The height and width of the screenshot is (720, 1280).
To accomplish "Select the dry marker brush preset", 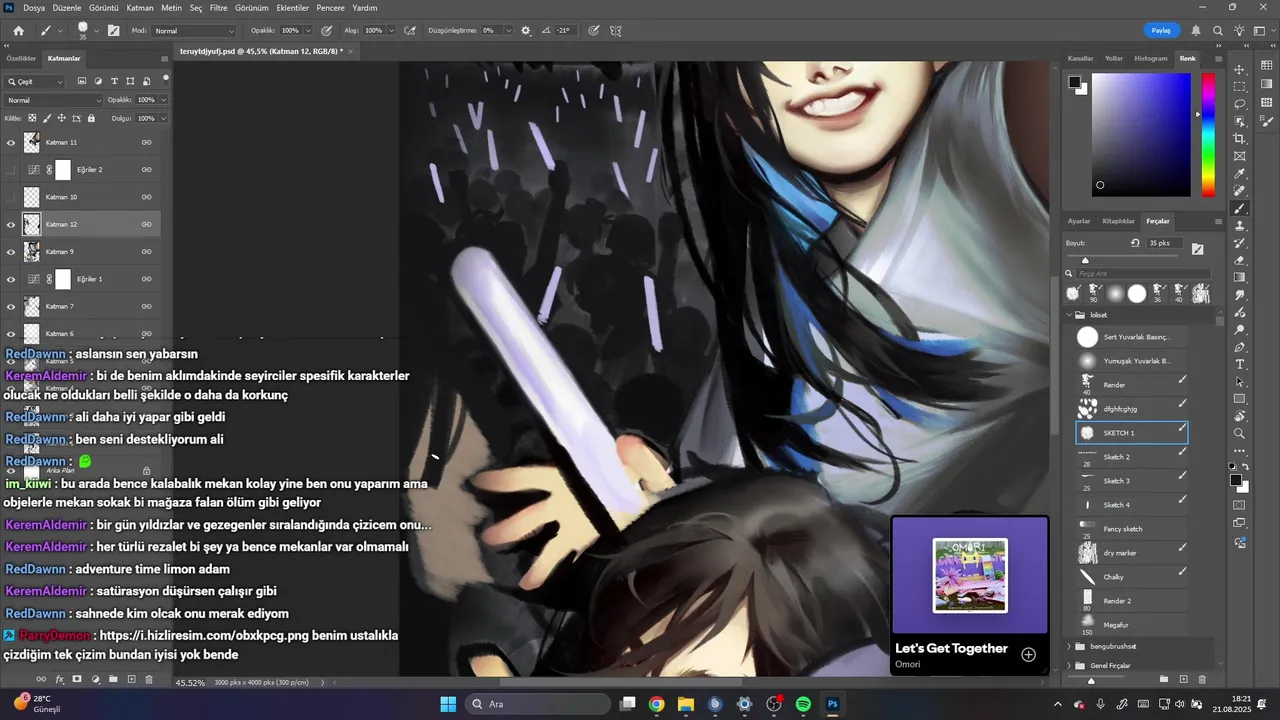I will [x=1132, y=553].
